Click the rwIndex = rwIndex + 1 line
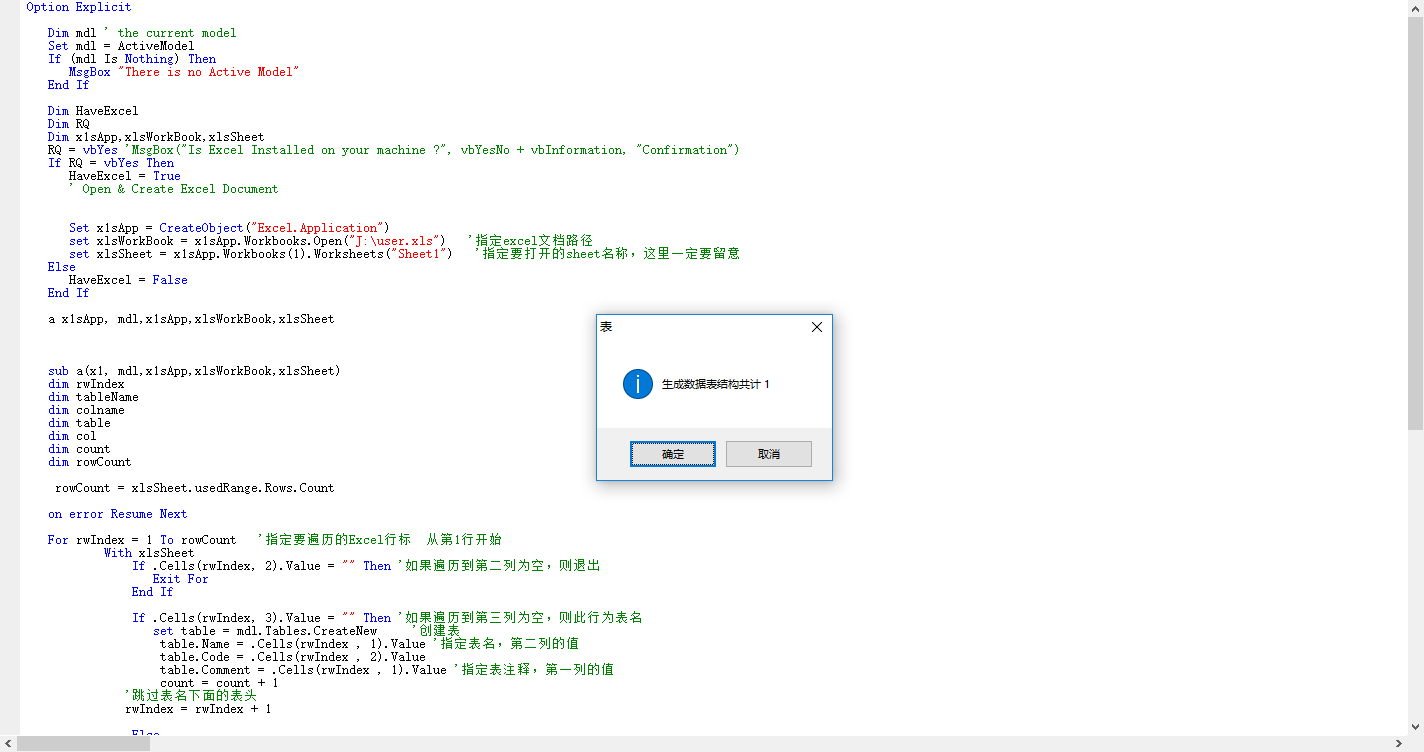This screenshot has height=752, width=1424. tap(198, 709)
